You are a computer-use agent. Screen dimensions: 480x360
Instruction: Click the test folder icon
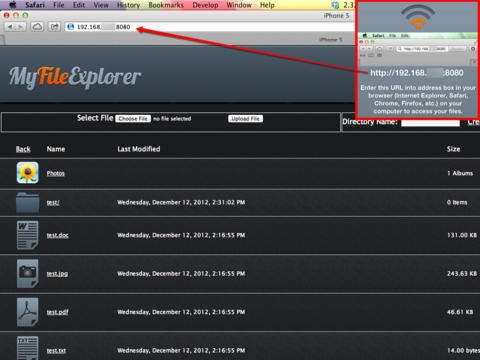tap(27, 202)
